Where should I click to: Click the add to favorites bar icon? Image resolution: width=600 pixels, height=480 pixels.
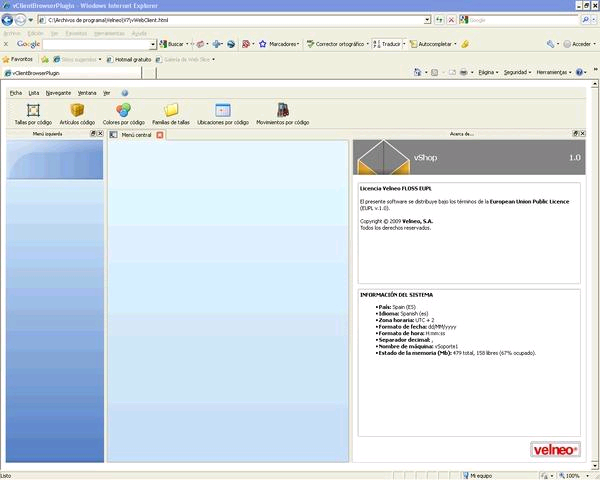coord(45,59)
